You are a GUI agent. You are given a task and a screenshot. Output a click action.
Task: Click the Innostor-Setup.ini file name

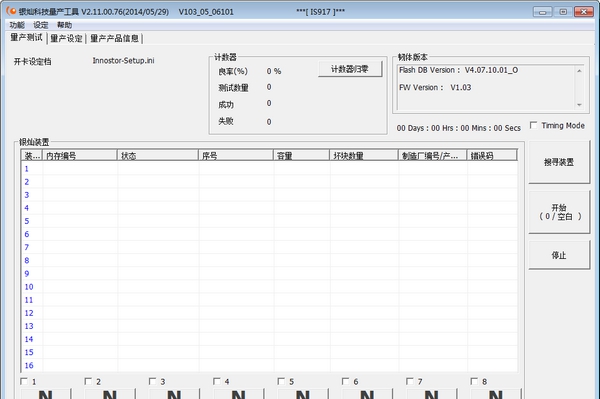pos(124,60)
